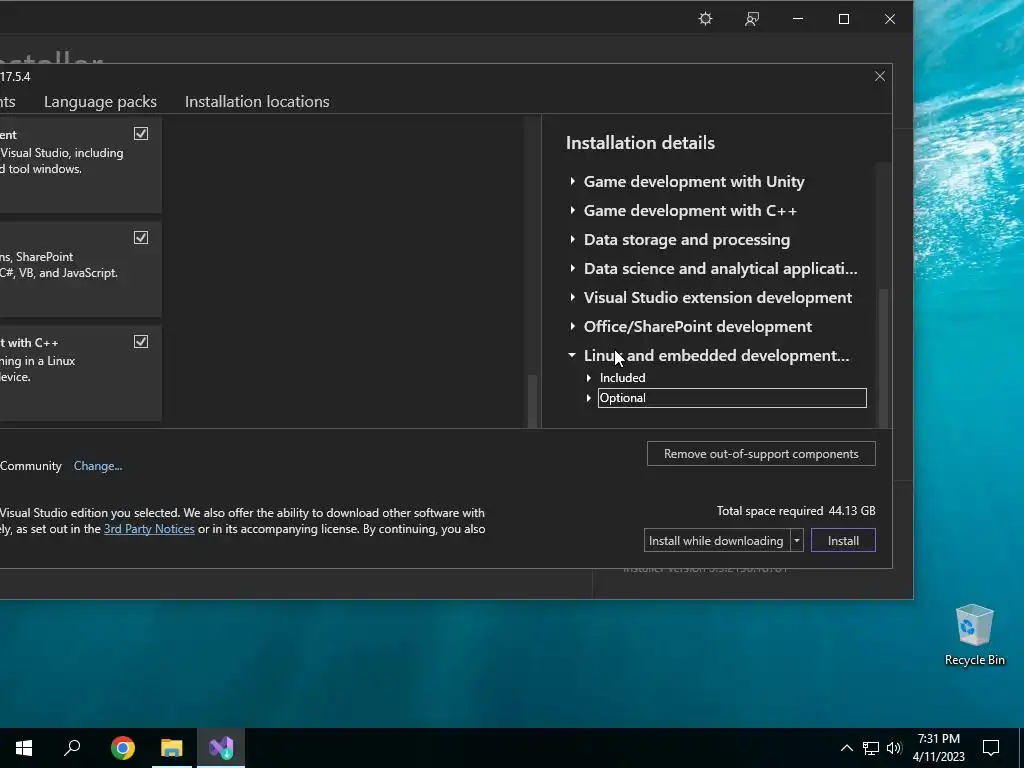Viewport: 1024px width, 768px height.
Task: Open Install while downloading dropdown arrow
Action: point(797,541)
